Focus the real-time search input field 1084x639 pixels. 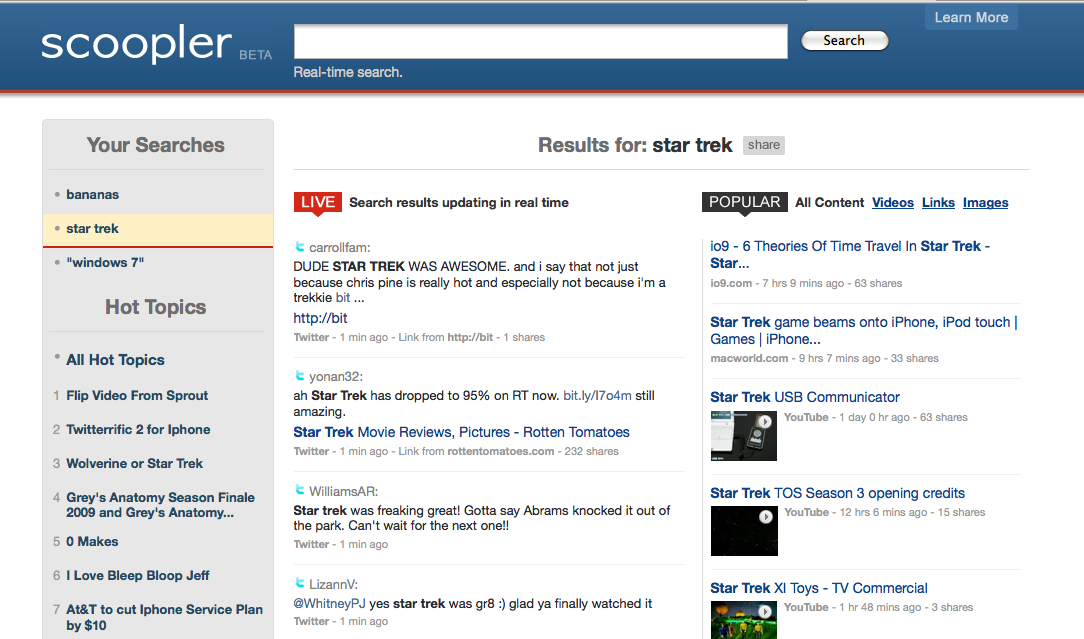coord(541,41)
